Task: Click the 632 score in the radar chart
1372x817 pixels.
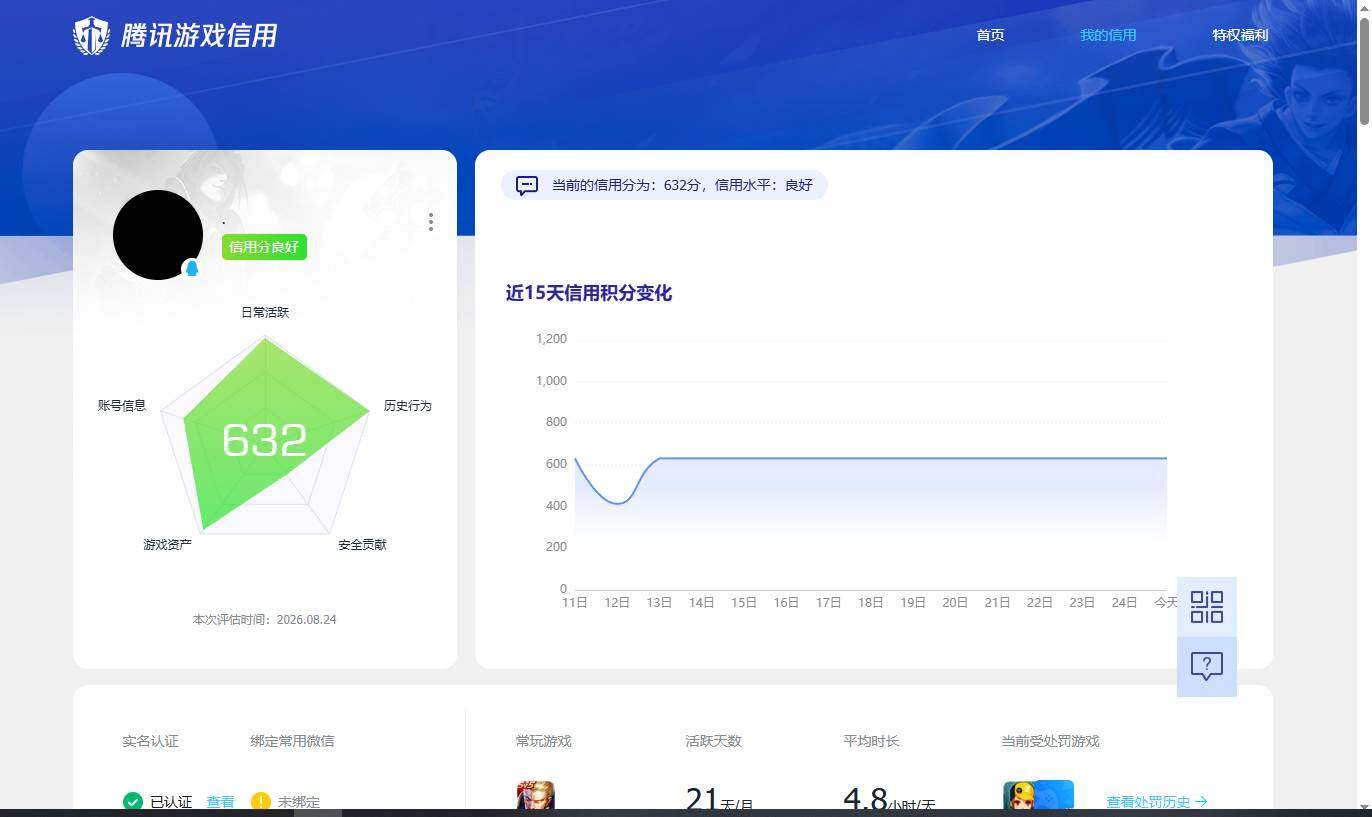Action: (x=265, y=440)
